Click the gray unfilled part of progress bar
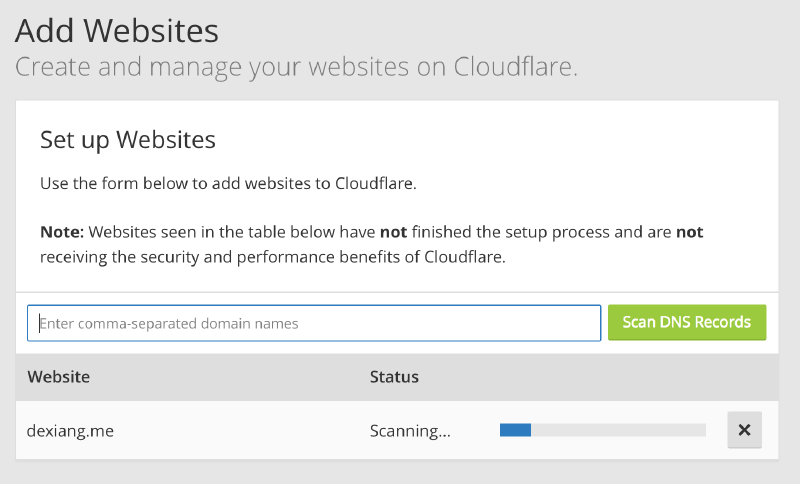The image size is (800, 484). pos(618,430)
